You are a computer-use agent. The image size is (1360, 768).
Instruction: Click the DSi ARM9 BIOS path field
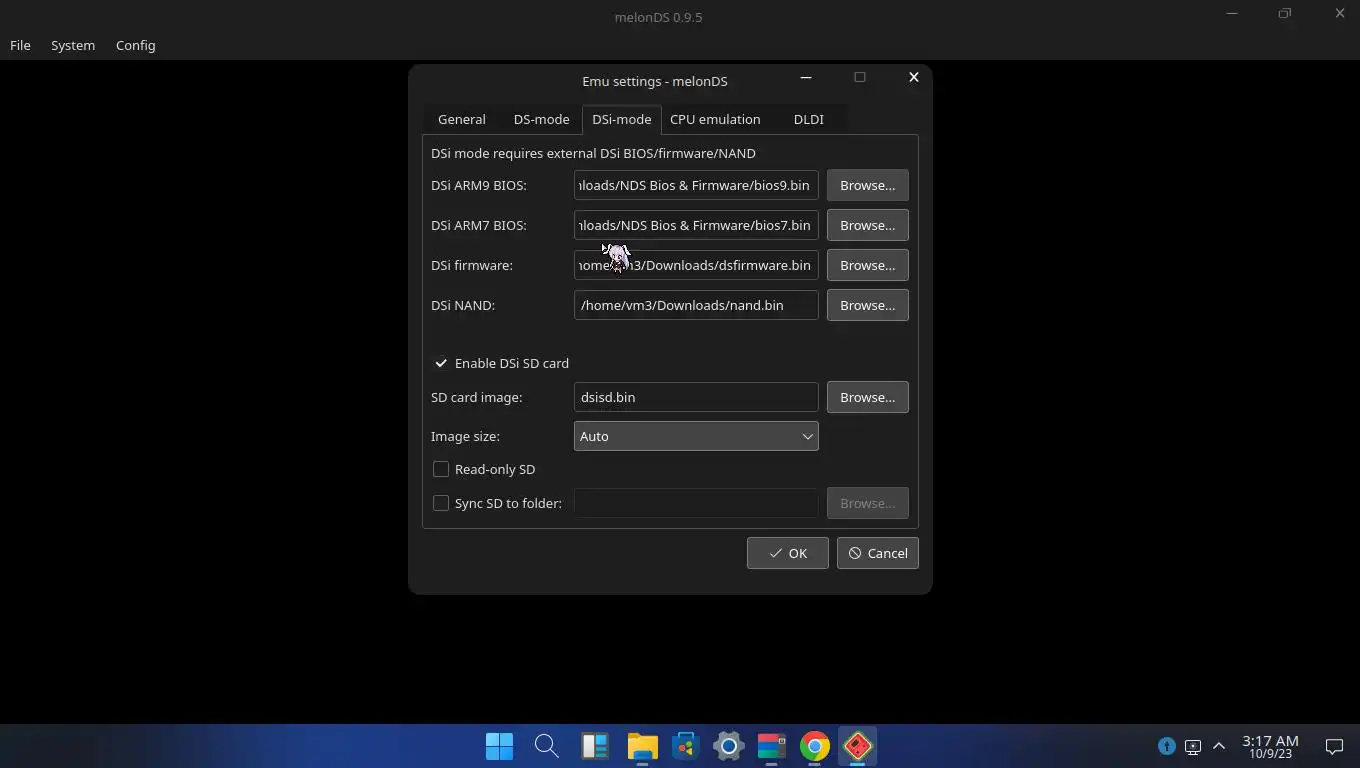click(x=696, y=185)
